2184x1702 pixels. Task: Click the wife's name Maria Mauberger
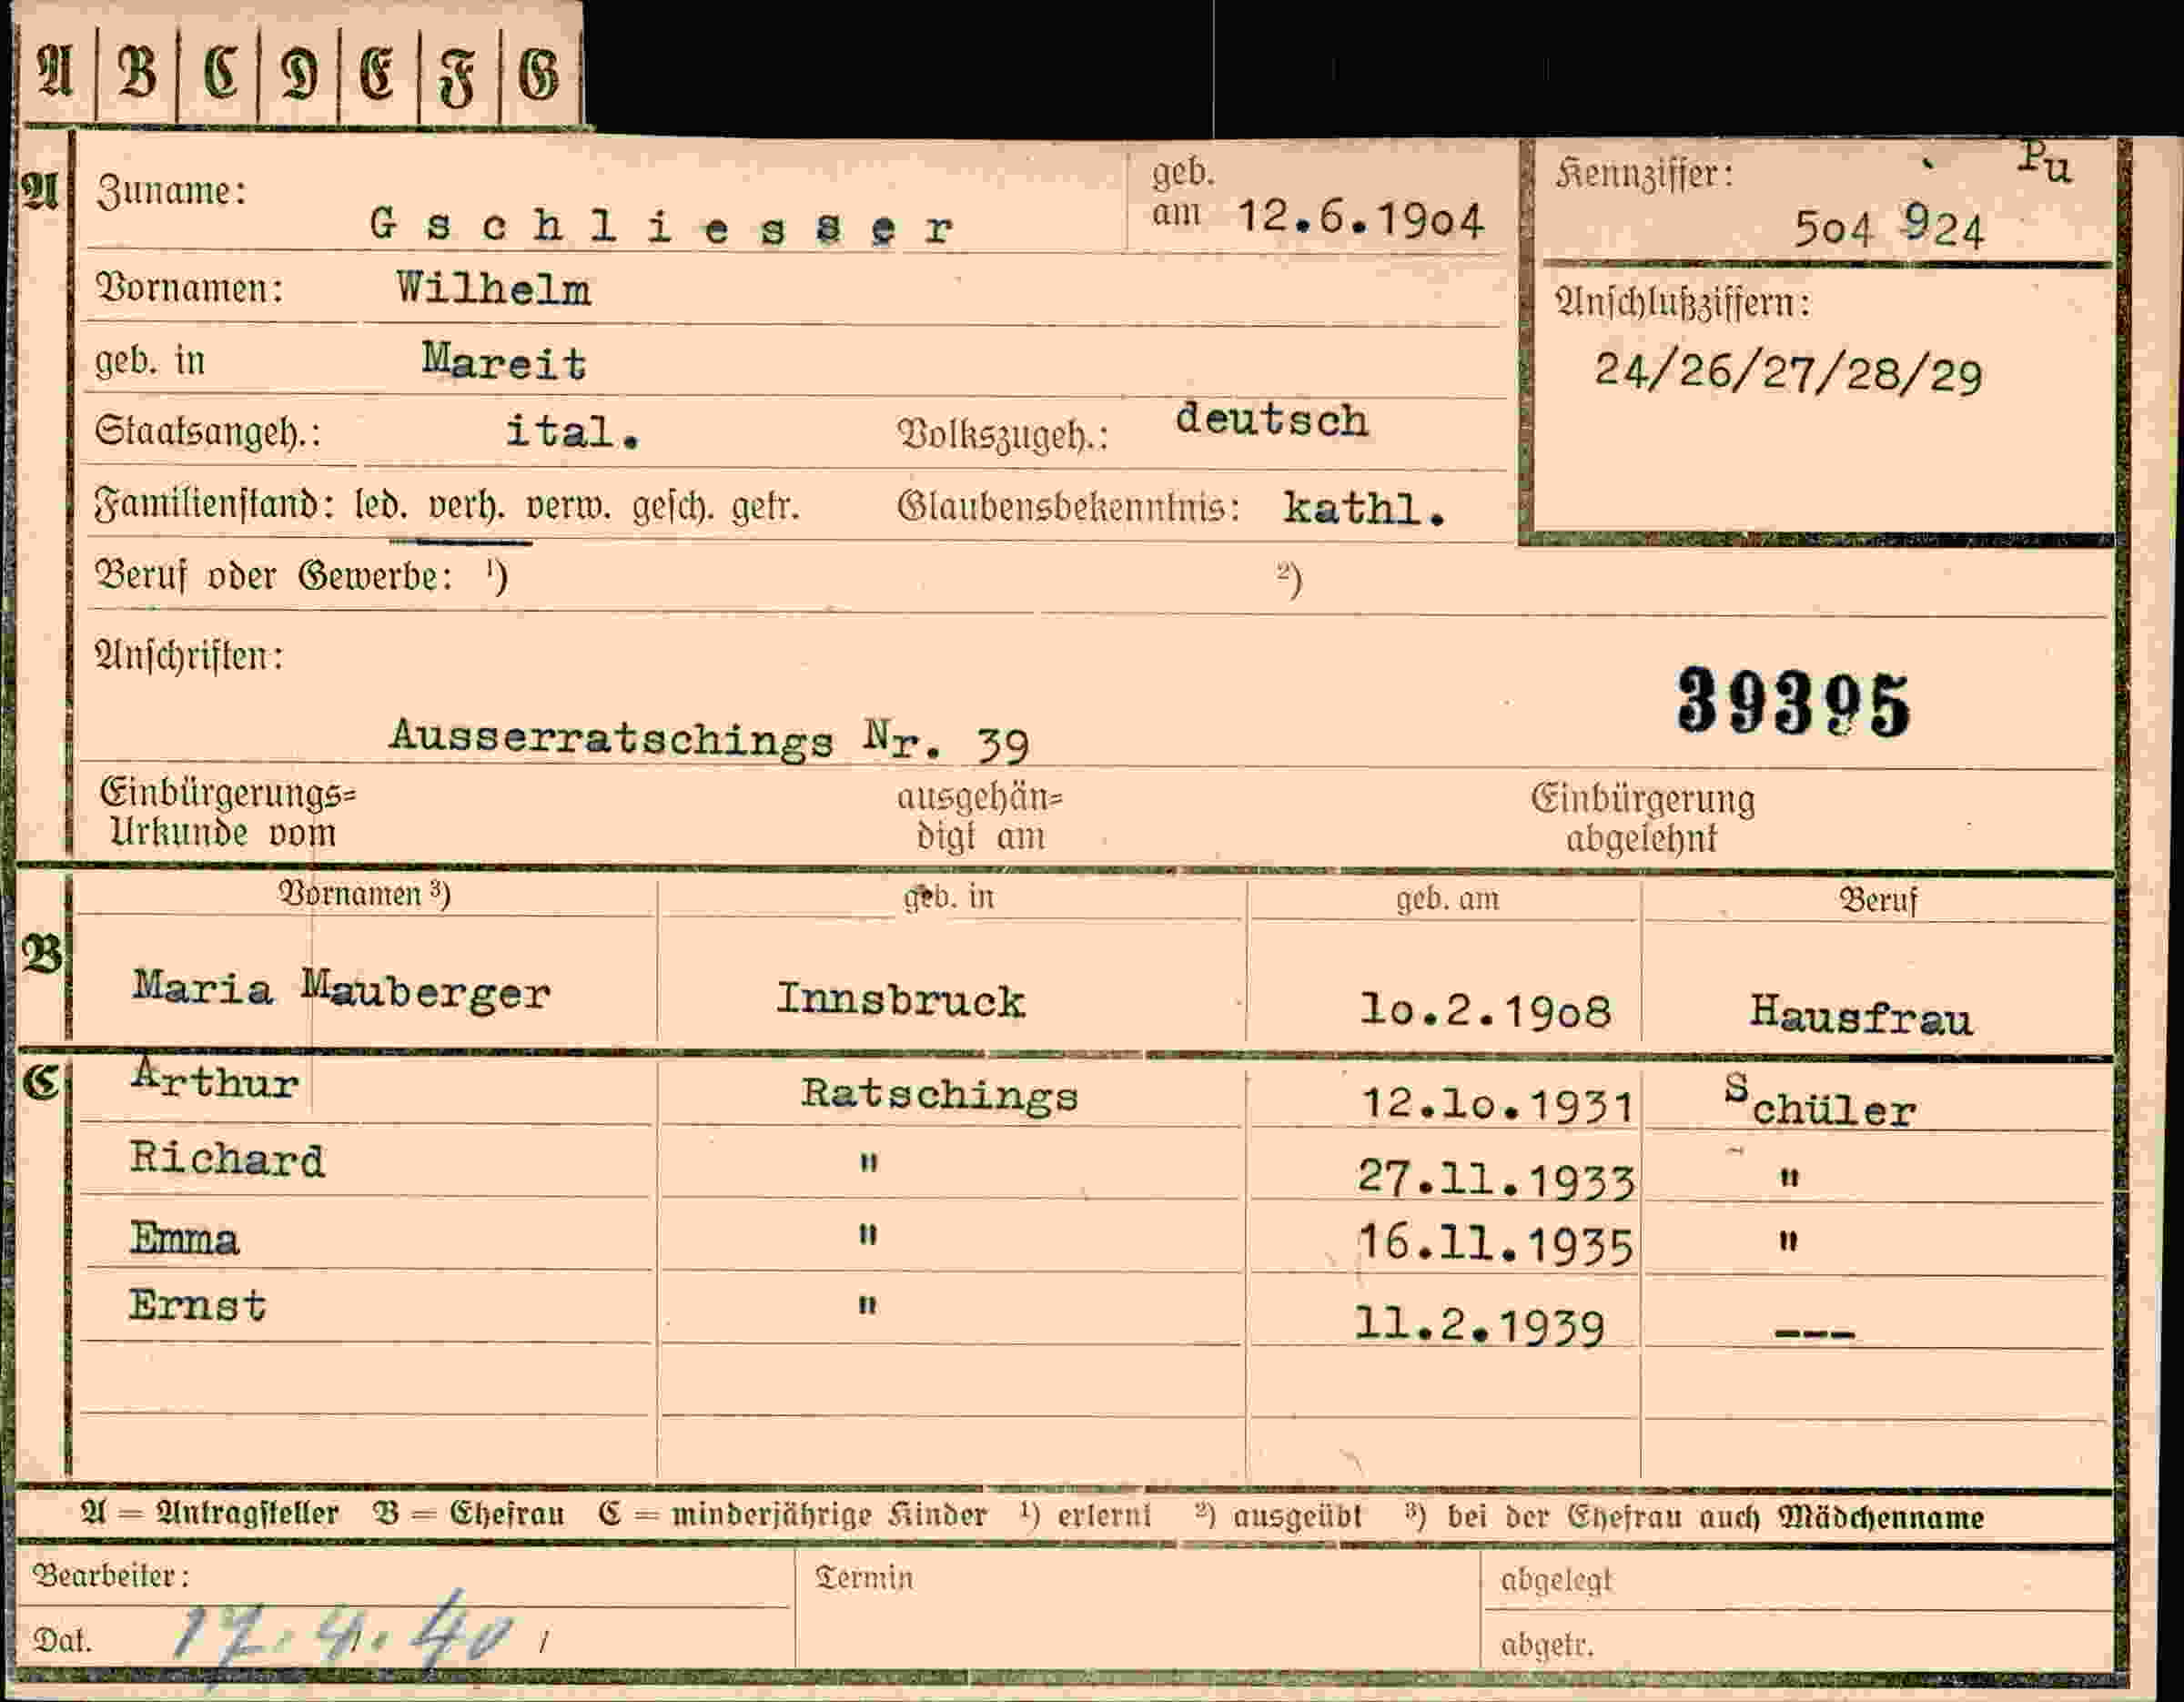click(342, 990)
